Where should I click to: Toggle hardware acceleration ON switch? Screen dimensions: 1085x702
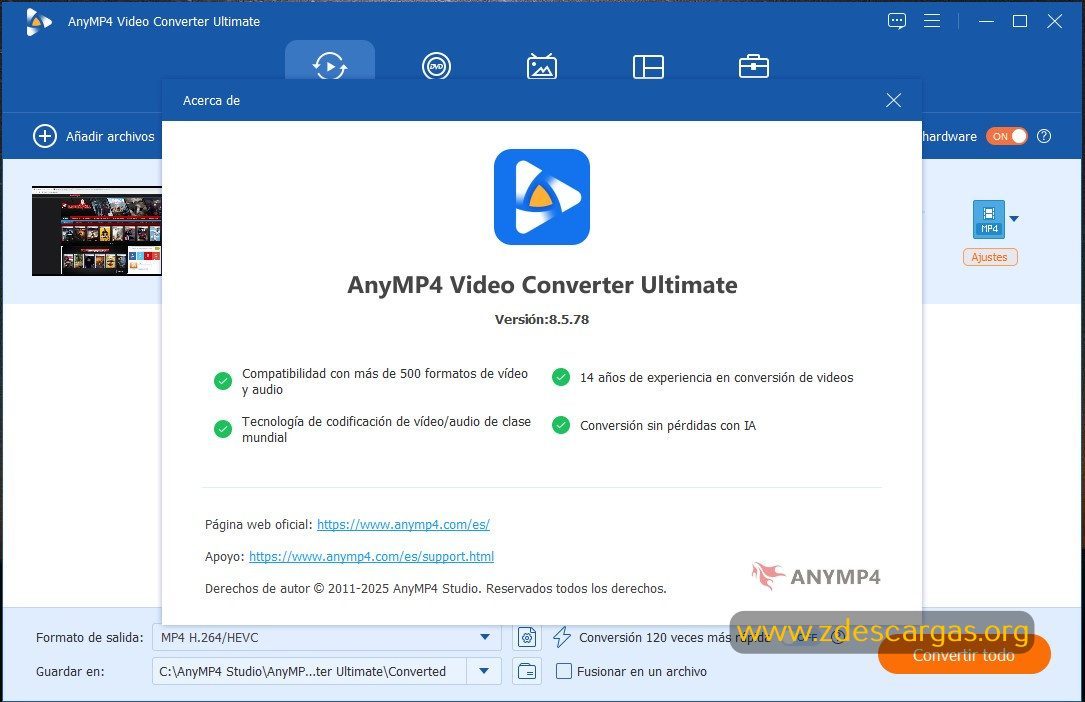(x=1008, y=136)
